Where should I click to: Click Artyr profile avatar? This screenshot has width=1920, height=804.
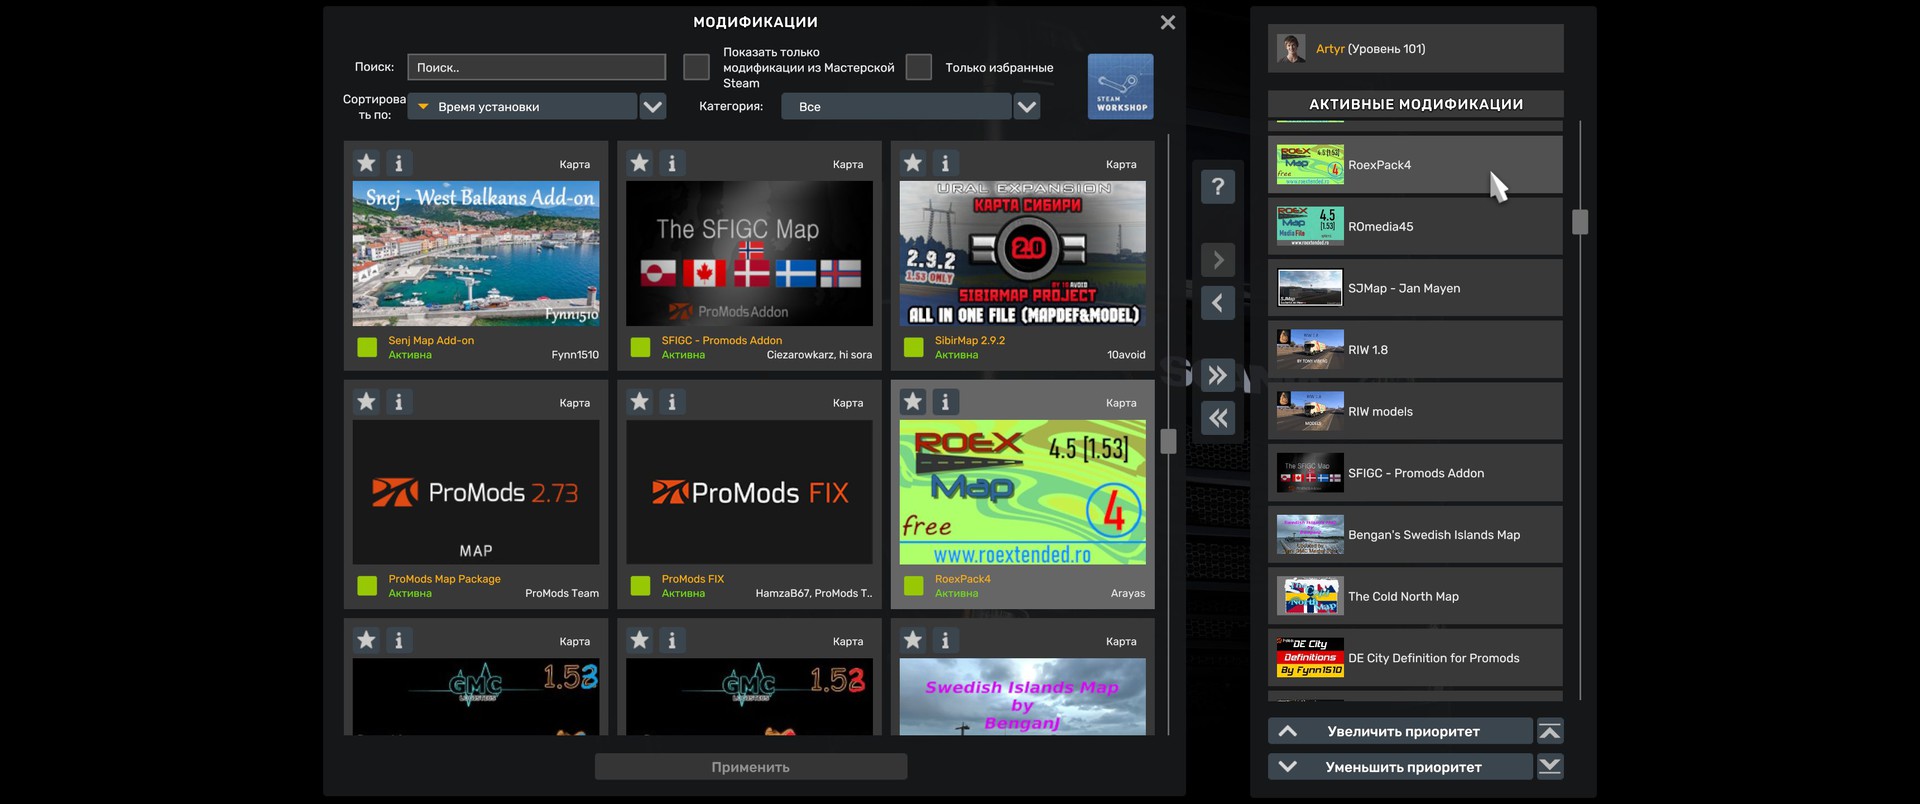[x=1291, y=49]
